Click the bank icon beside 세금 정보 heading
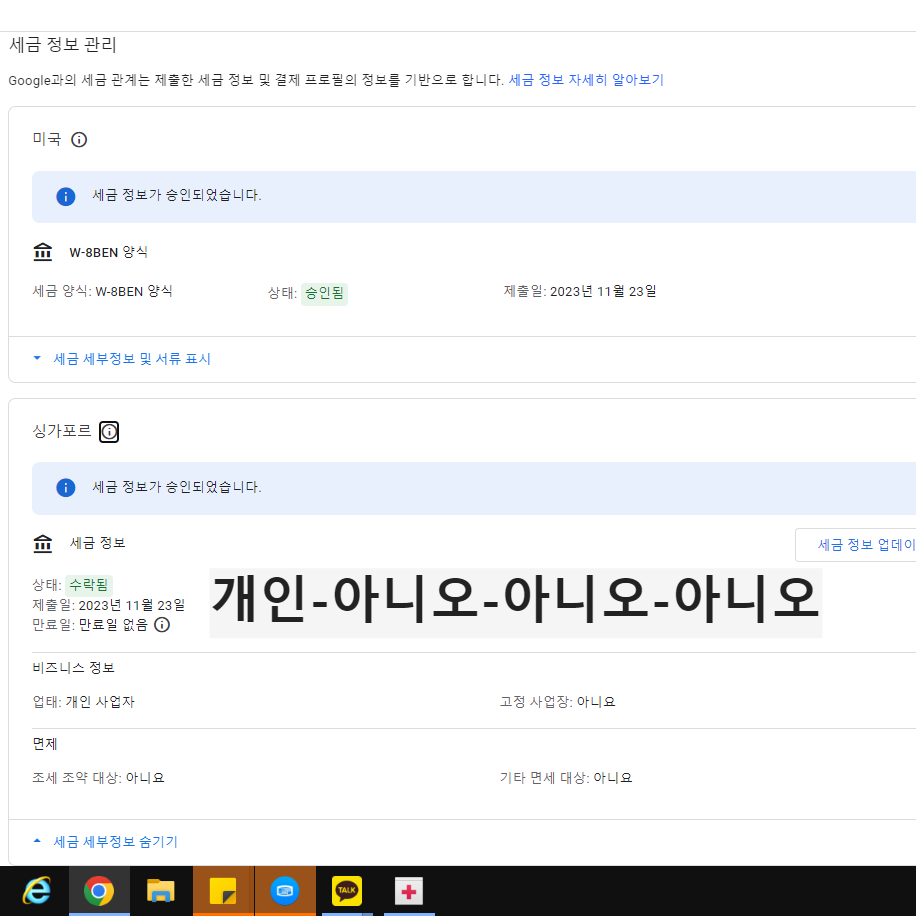This screenshot has height=916, width=916. [43, 543]
